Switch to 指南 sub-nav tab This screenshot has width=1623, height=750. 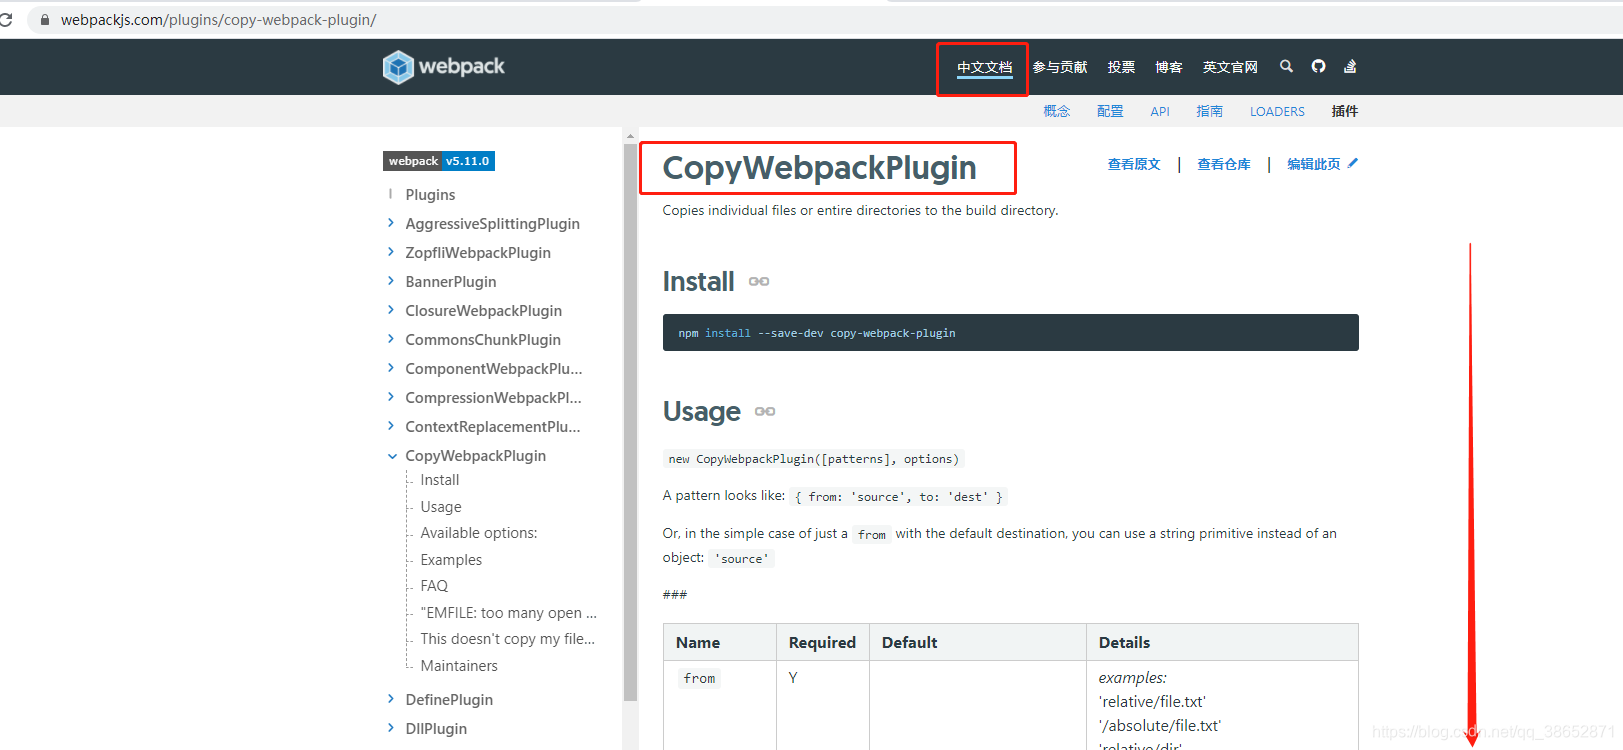pos(1209,111)
